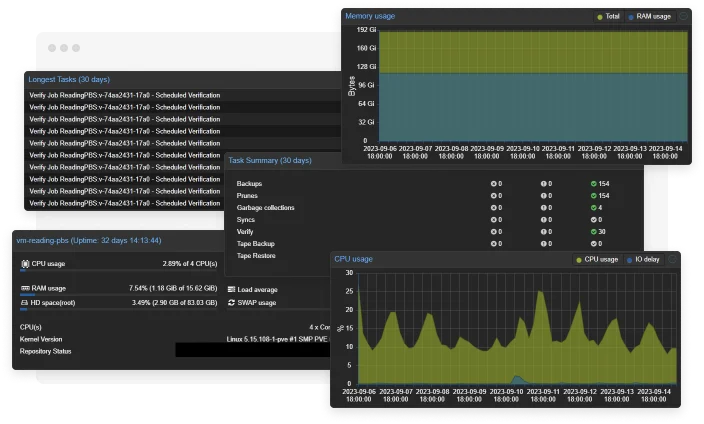Screen dimensions: 704x424
Task: Click the warning icon for Garbage collections
Action: tap(543, 208)
